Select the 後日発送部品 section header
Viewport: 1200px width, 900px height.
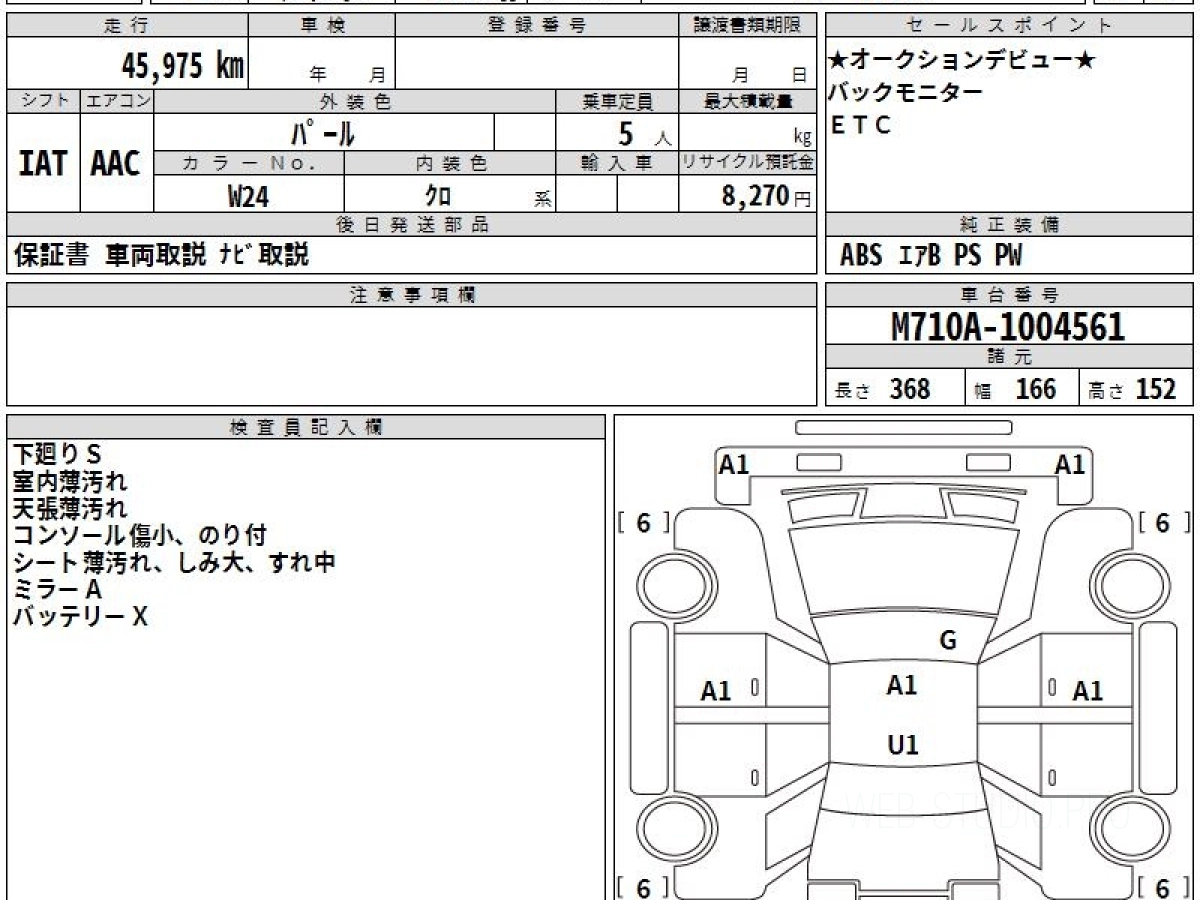(412, 225)
